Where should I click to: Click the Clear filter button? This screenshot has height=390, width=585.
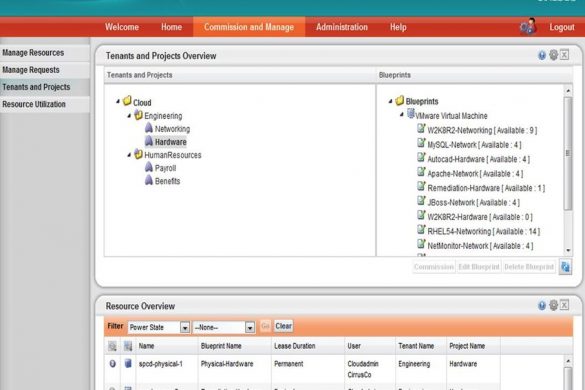point(284,326)
